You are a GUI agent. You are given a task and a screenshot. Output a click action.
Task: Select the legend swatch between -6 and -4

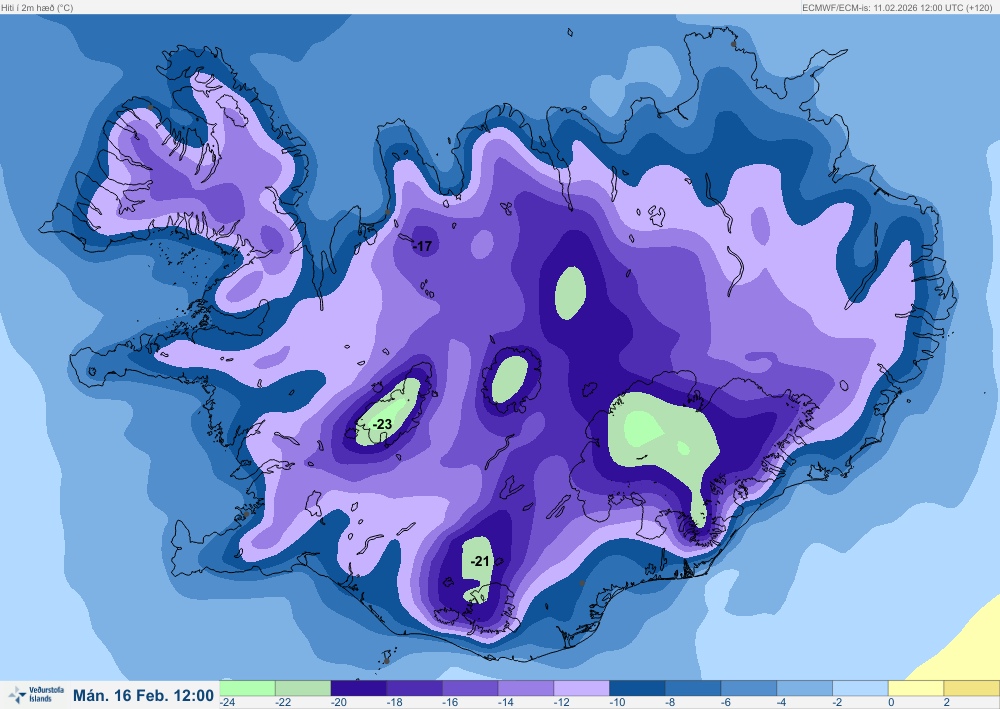pos(749,688)
